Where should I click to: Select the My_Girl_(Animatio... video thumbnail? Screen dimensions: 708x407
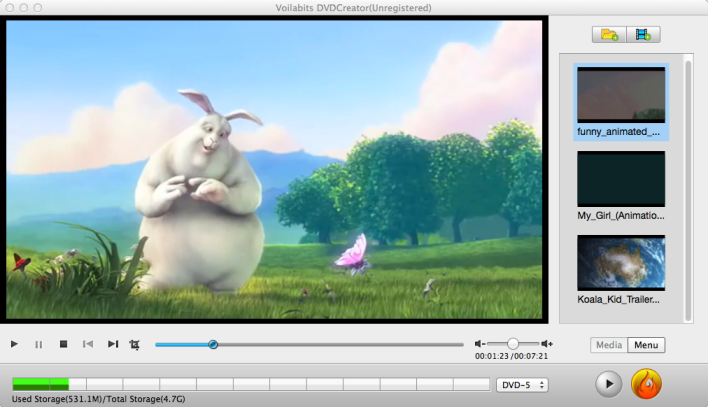click(621, 179)
